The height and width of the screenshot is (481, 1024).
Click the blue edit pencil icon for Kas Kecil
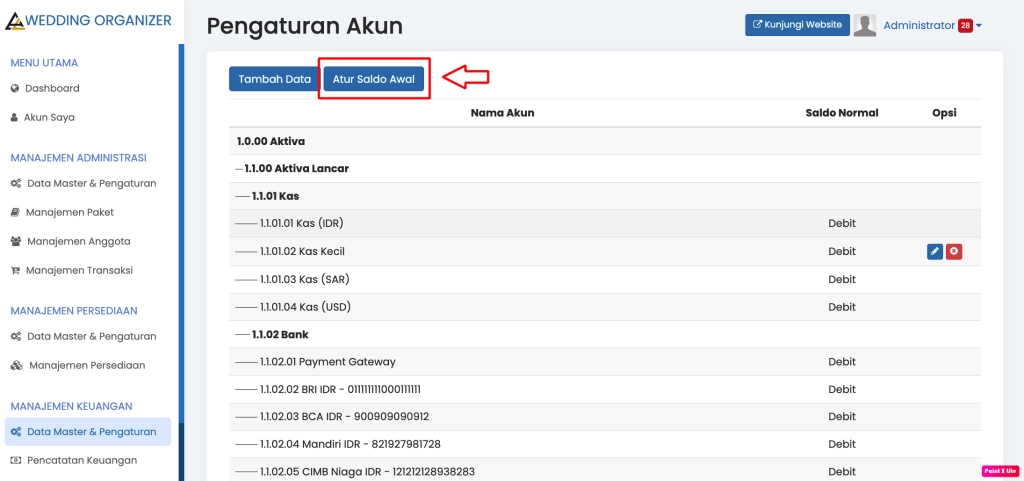(x=935, y=252)
